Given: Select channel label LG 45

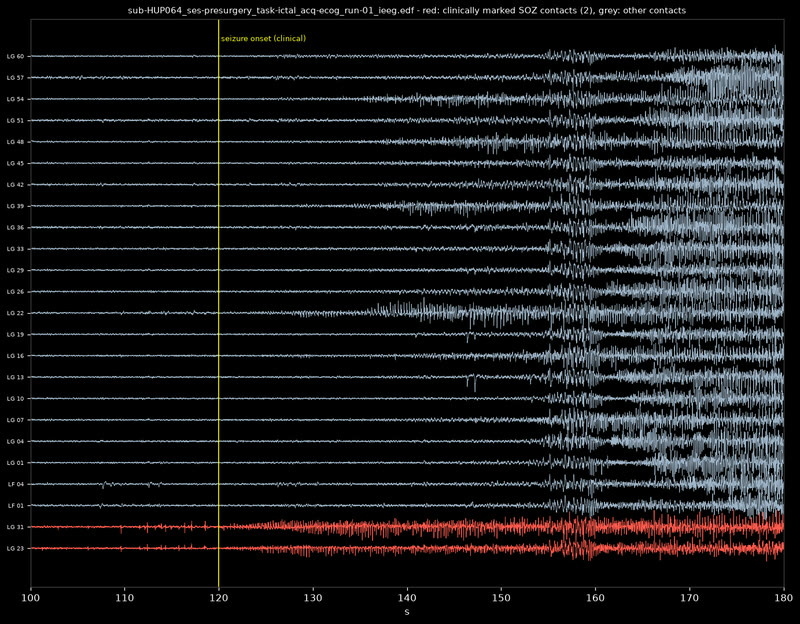Looking at the screenshot, I should [x=15, y=164].
